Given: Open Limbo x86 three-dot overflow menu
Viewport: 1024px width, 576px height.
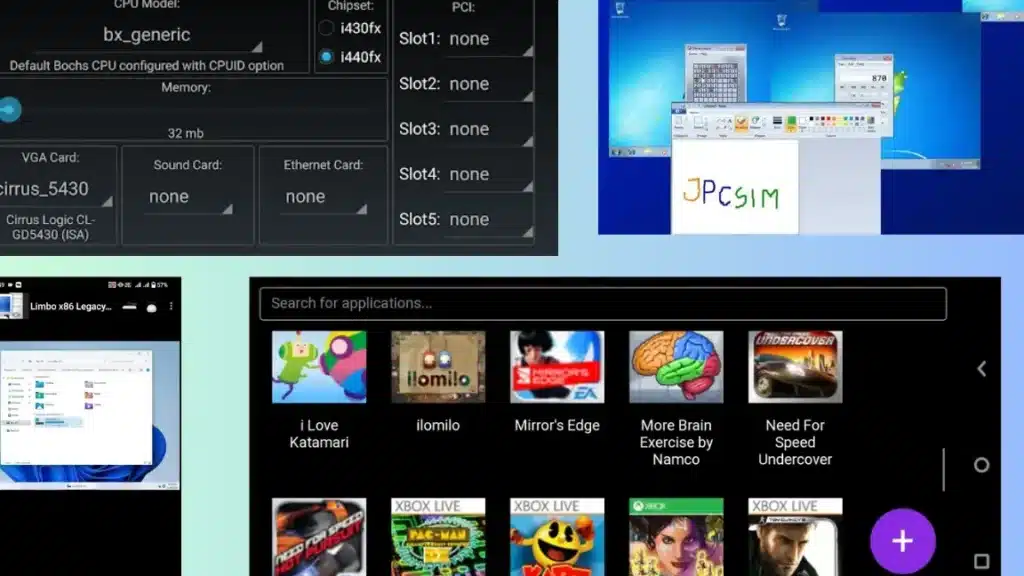Looking at the screenshot, I should pos(171,306).
